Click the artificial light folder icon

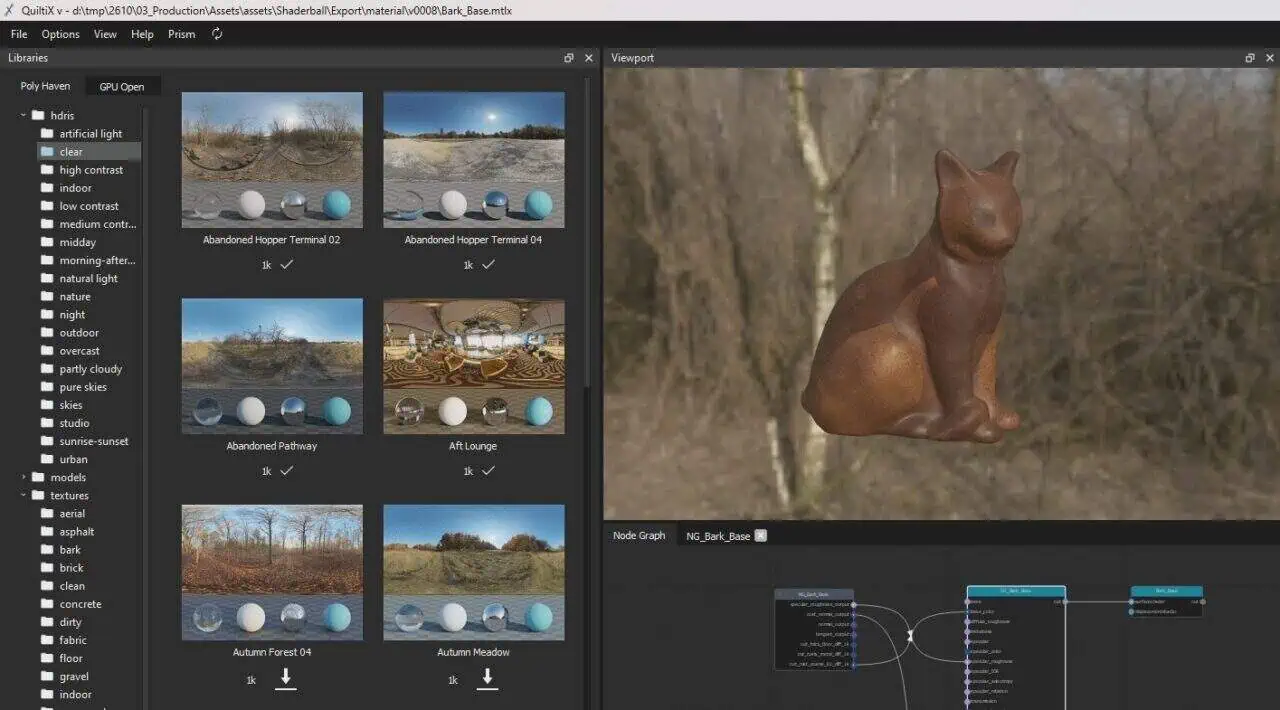tap(47, 133)
